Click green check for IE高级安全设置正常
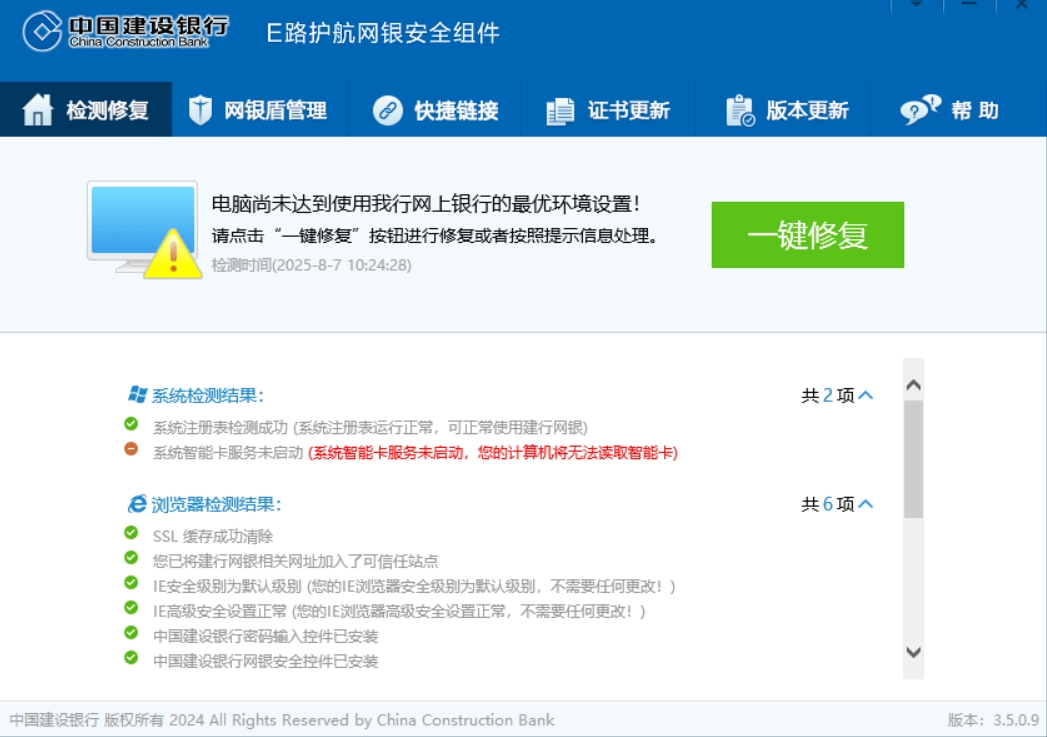The width and height of the screenshot is (1047, 737). tap(131, 607)
